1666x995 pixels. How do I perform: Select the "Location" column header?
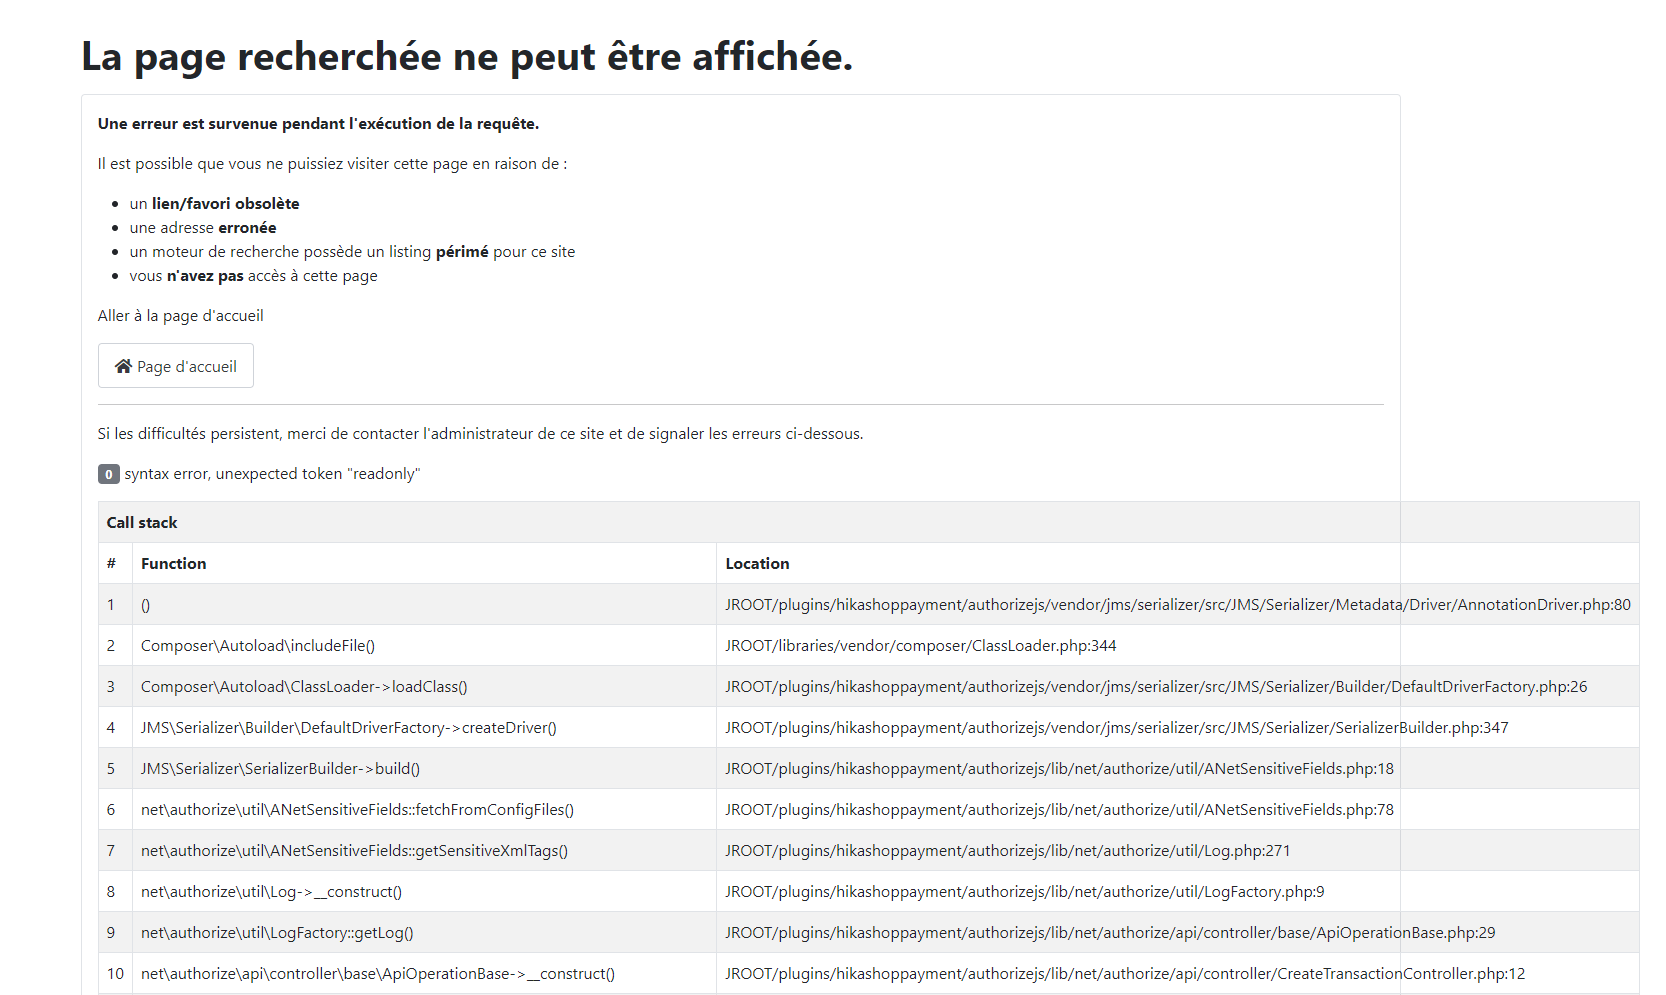click(x=757, y=563)
